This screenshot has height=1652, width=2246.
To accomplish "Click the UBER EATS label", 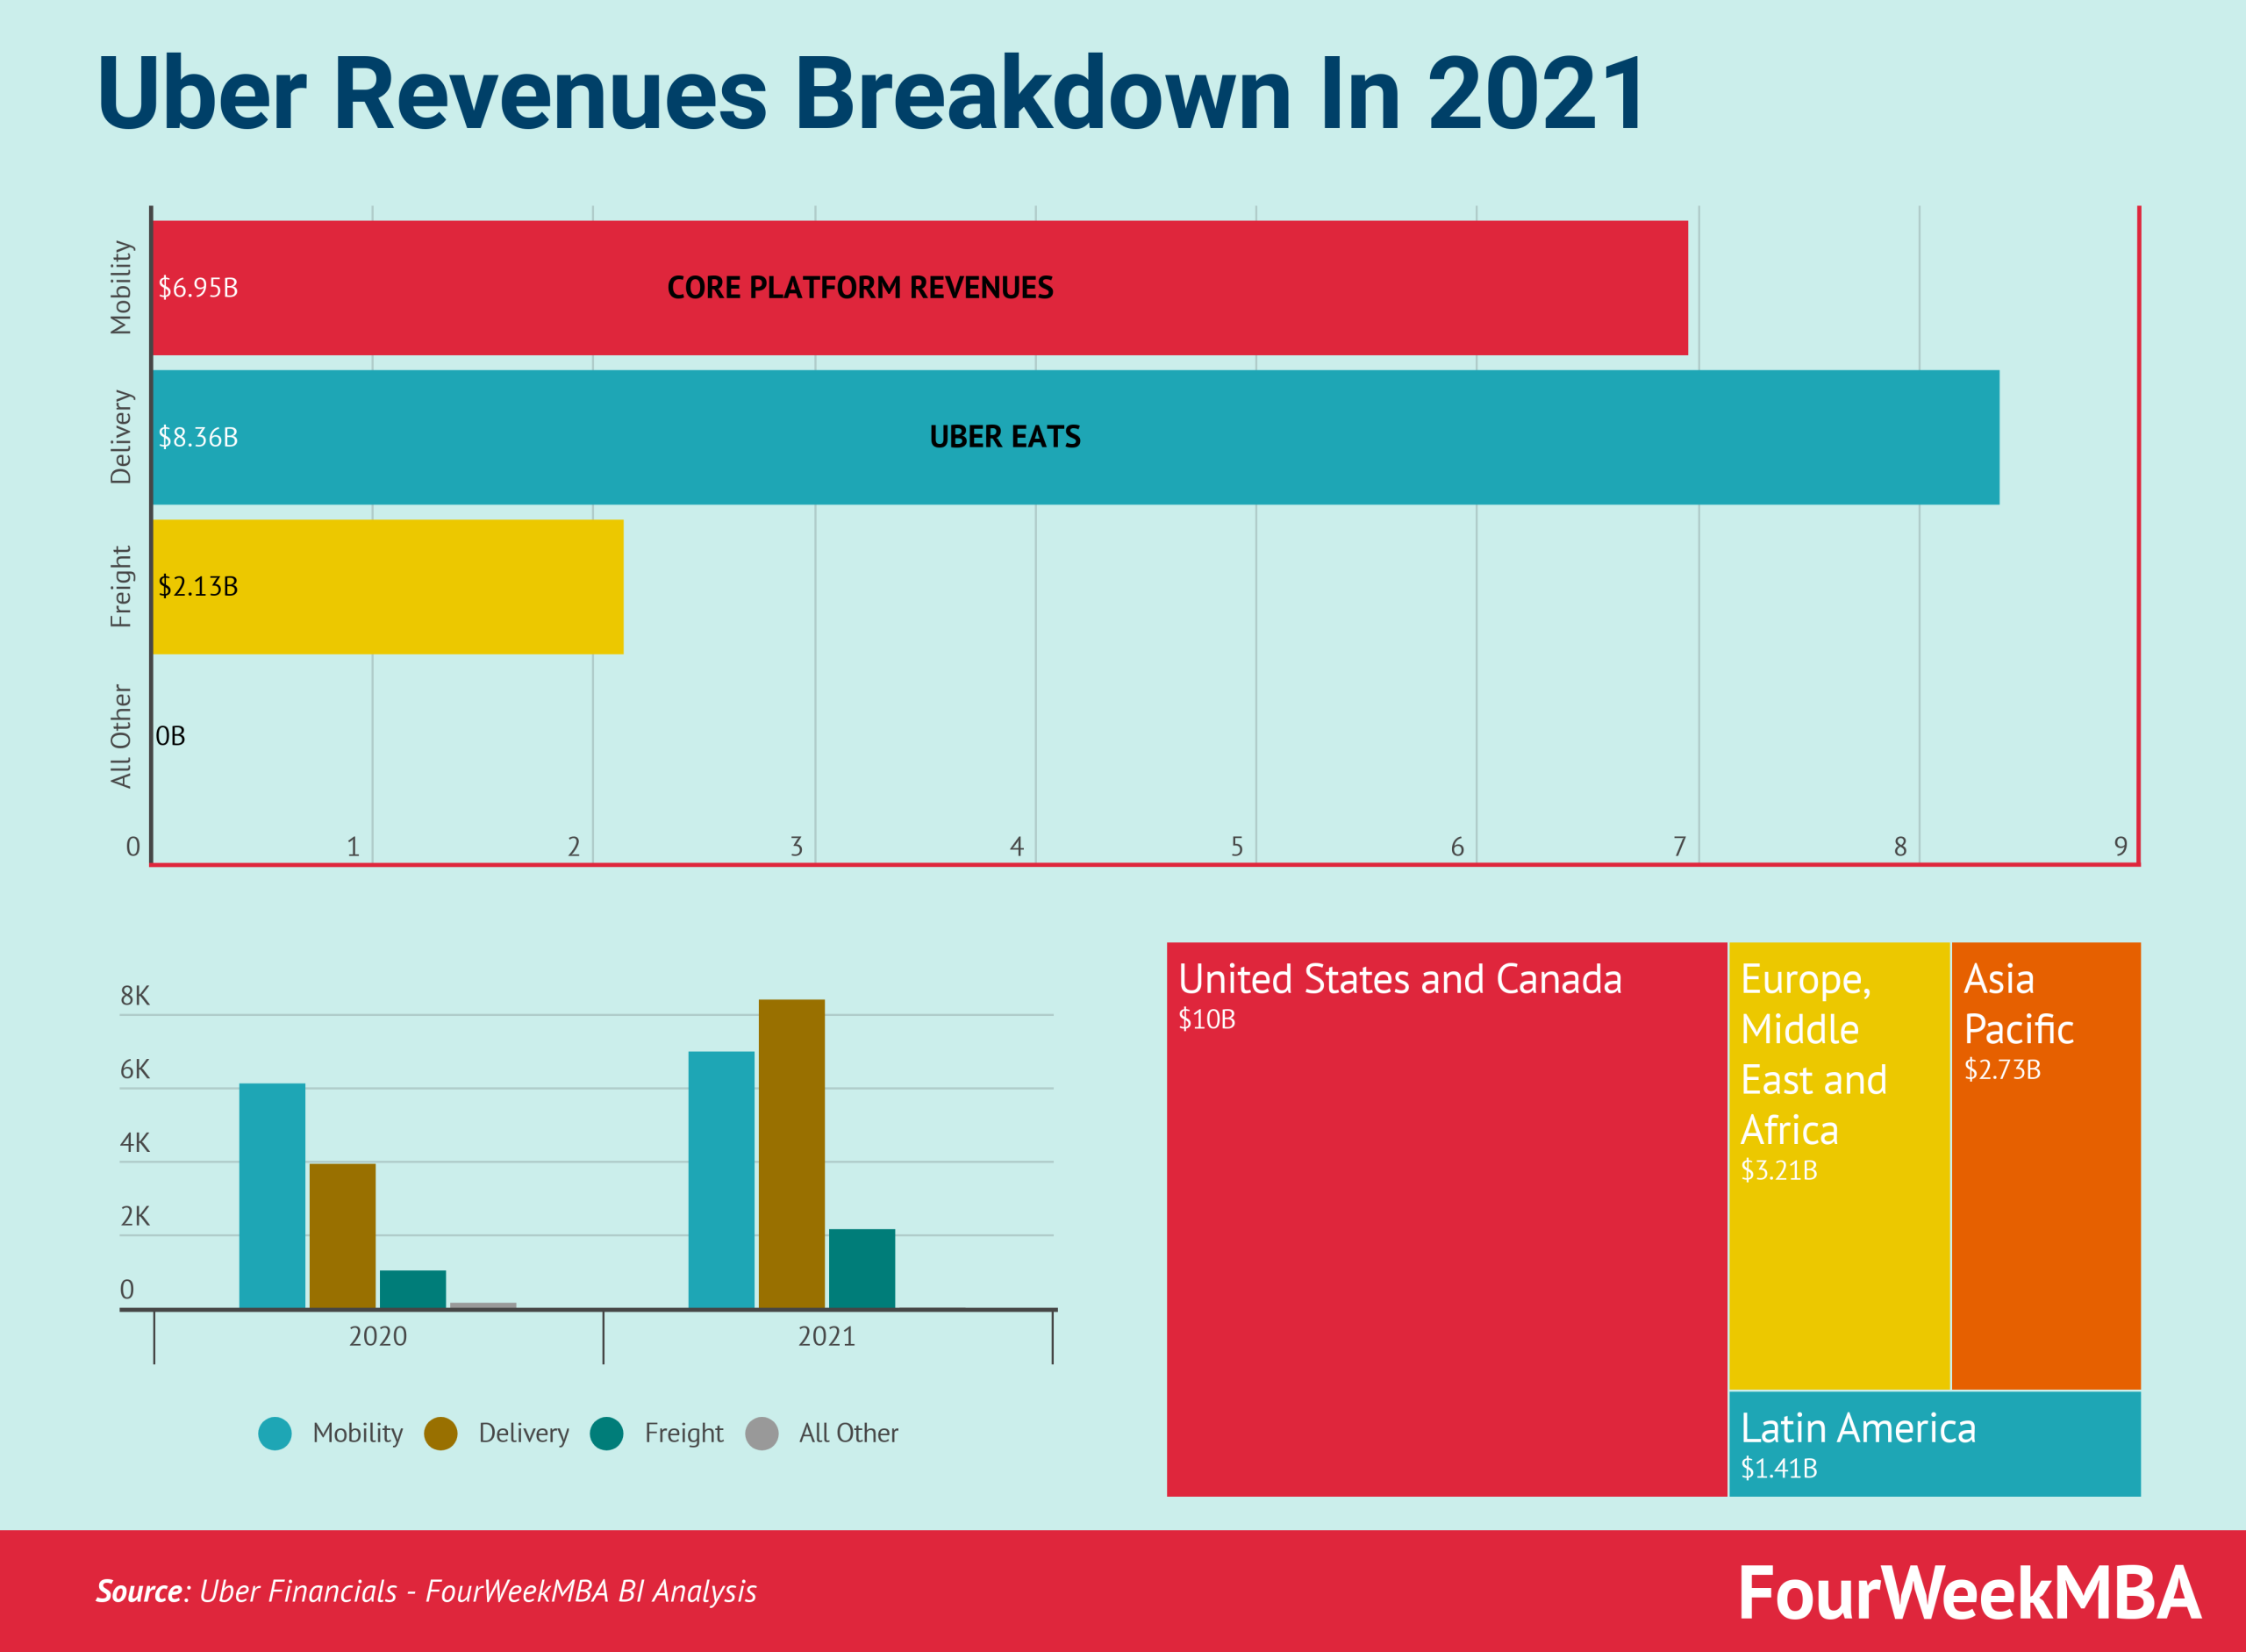I will click(1005, 437).
